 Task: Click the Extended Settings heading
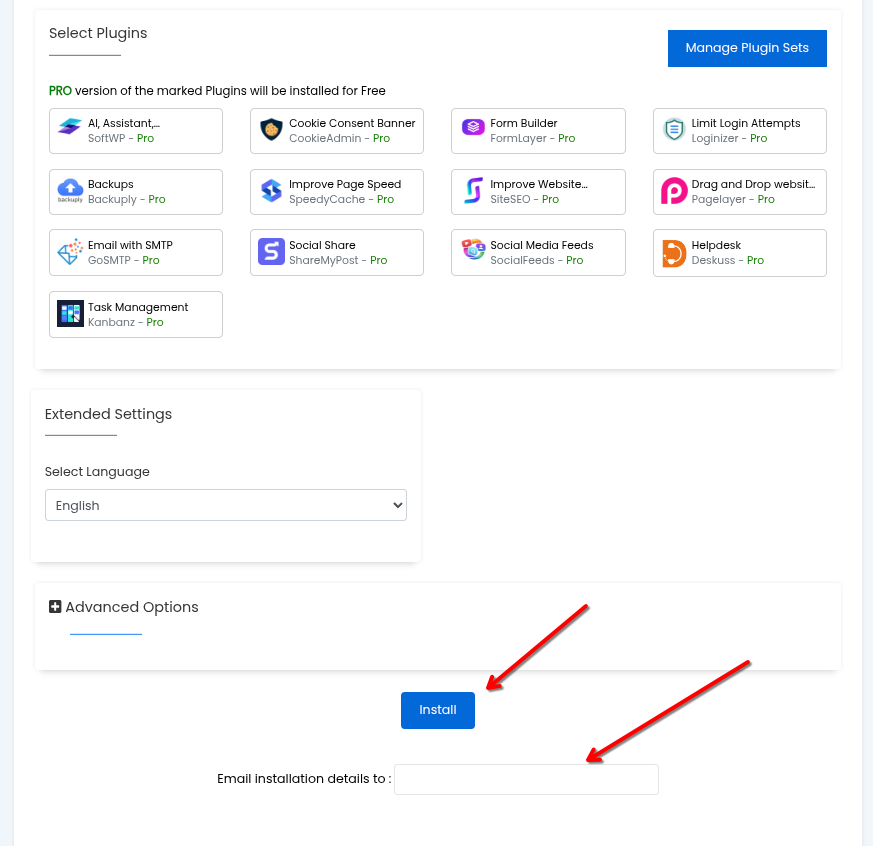[x=108, y=414]
